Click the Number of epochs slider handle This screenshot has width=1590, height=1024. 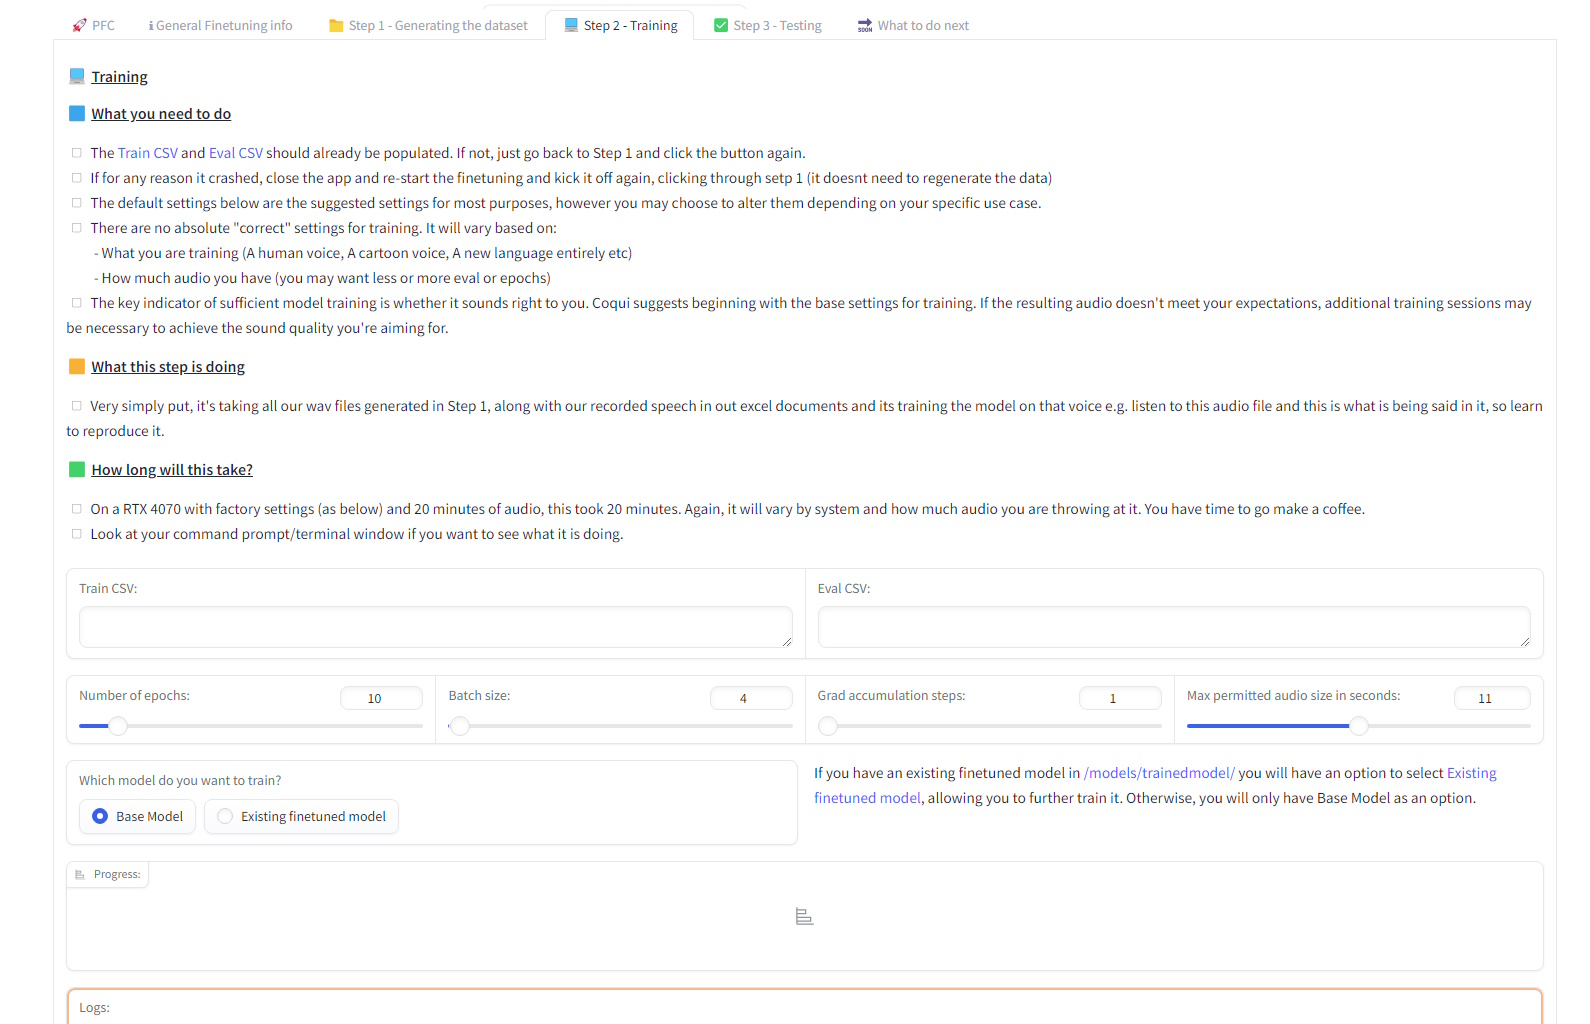118,726
